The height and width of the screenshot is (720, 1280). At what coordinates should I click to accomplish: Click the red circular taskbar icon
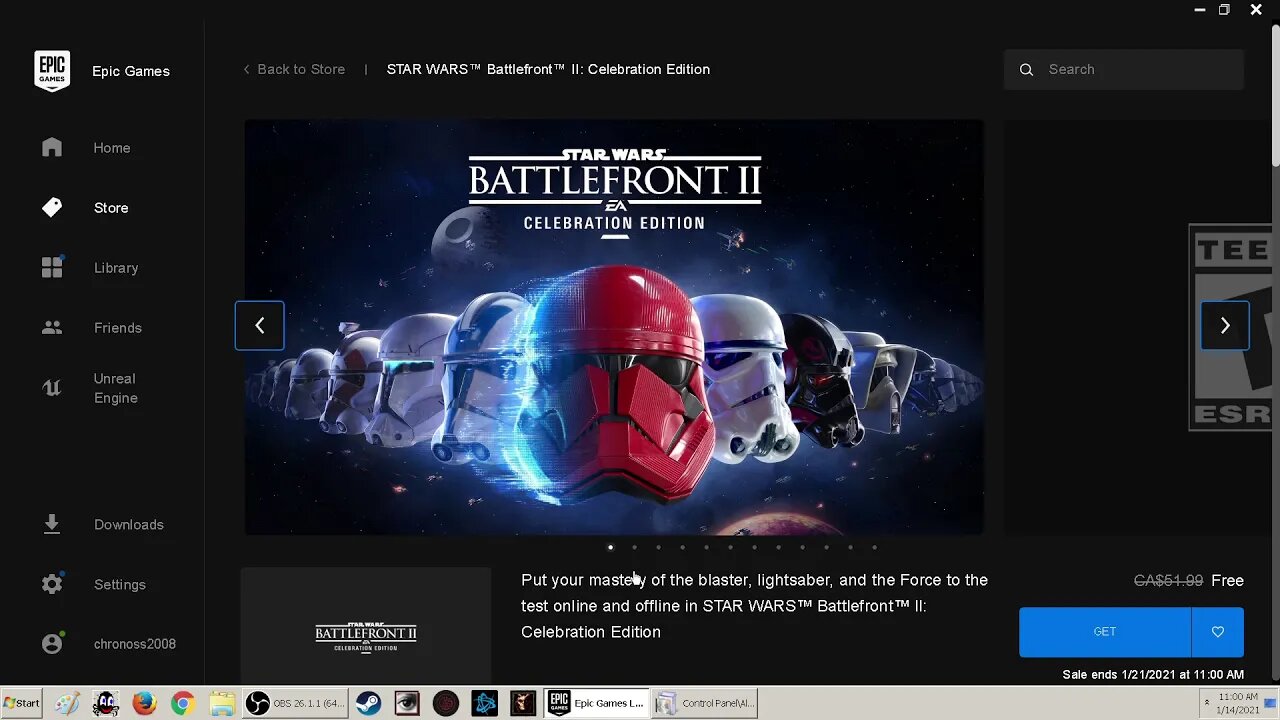point(446,704)
